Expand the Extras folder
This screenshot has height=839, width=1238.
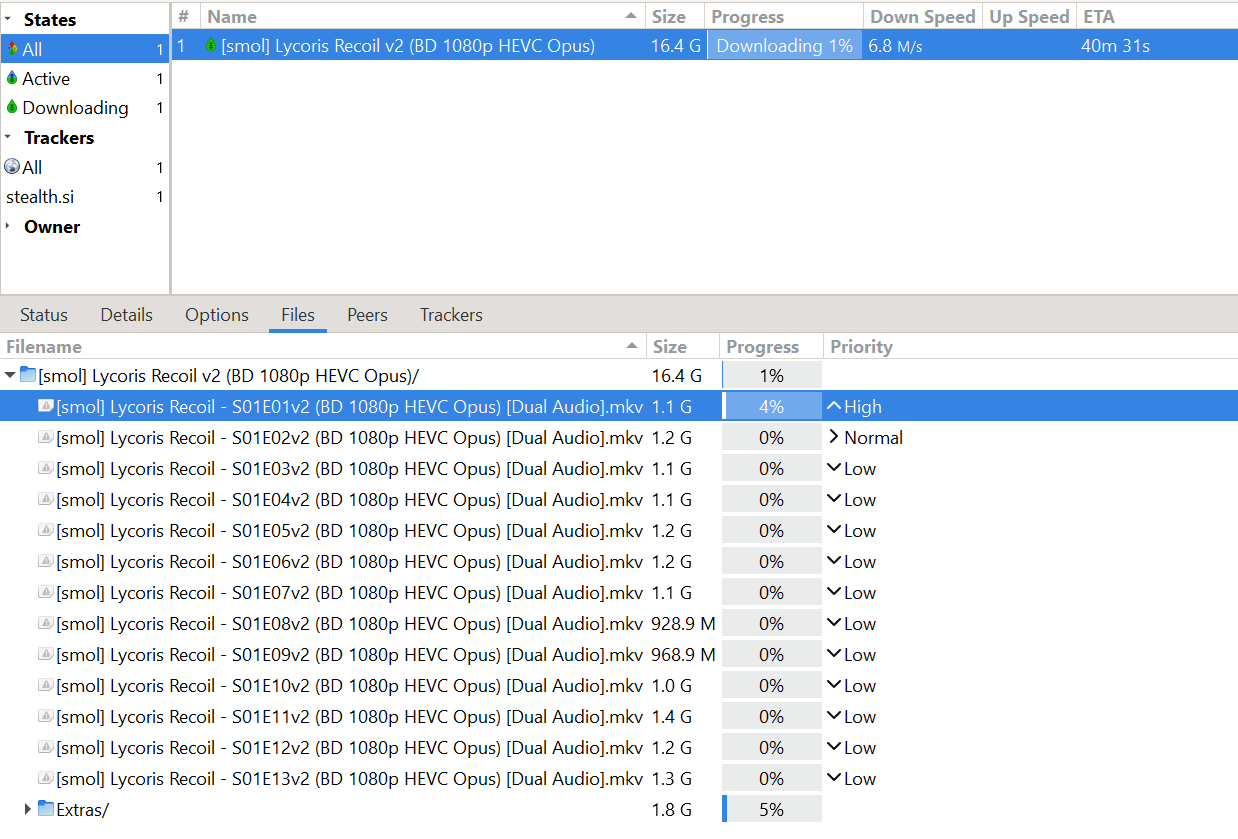pos(28,809)
